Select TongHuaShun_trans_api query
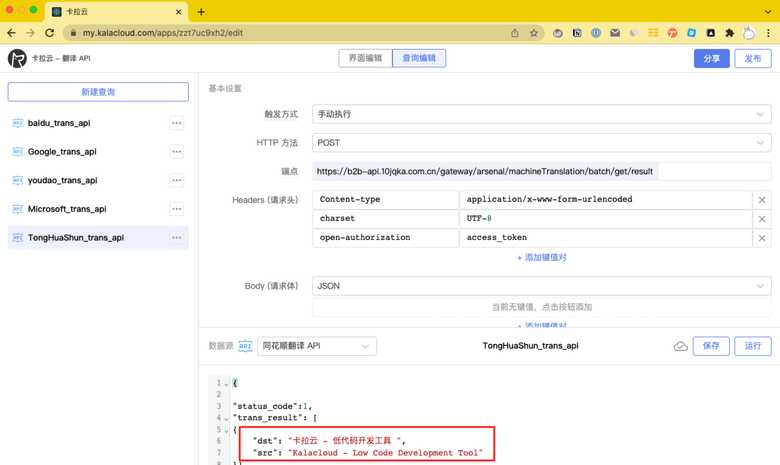780x465 pixels. pos(98,238)
